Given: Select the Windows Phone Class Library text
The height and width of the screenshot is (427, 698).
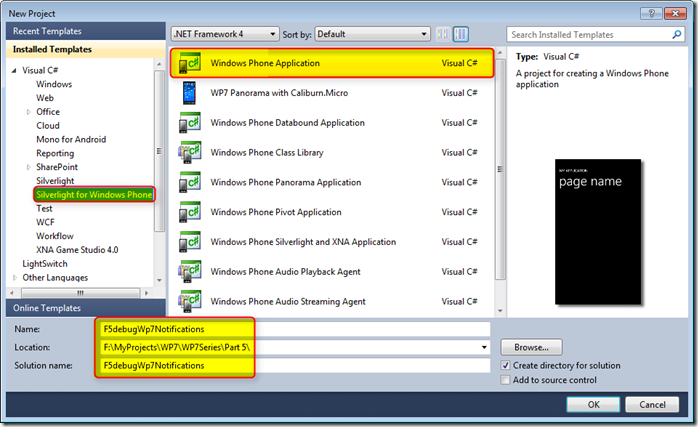Looking at the screenshot, I should pyautogui.click(x=267, y=152).
